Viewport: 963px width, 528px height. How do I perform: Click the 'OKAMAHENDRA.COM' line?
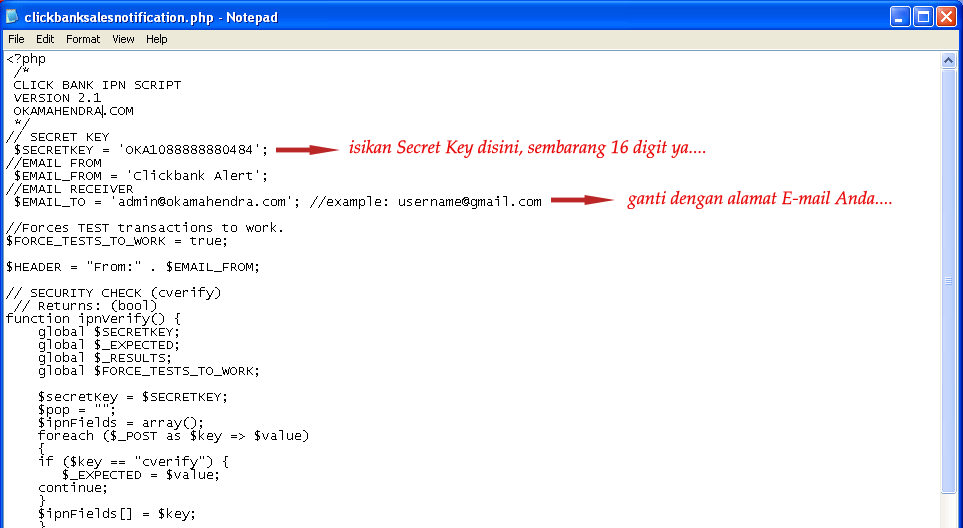tap(73, 111)
